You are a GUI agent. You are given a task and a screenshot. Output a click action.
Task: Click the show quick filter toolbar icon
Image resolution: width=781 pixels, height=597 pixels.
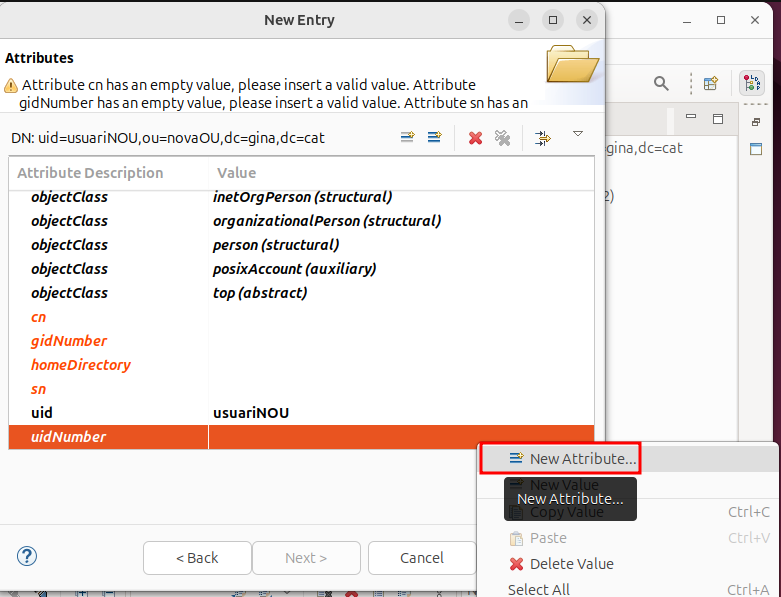pyautogui.click(x=542, y=138)
